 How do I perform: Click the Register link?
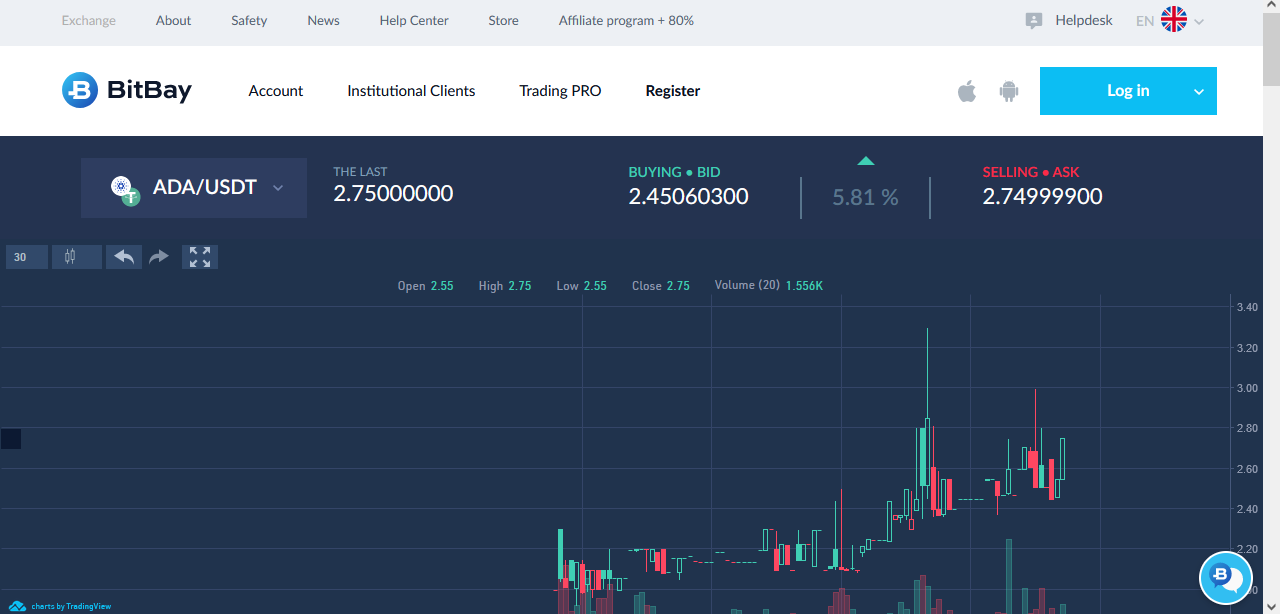click(672, 91)
